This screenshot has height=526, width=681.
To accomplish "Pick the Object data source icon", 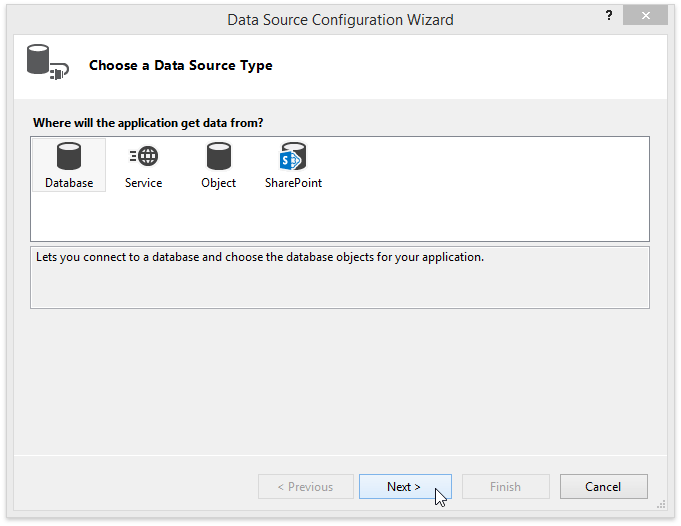I will 218,156.
